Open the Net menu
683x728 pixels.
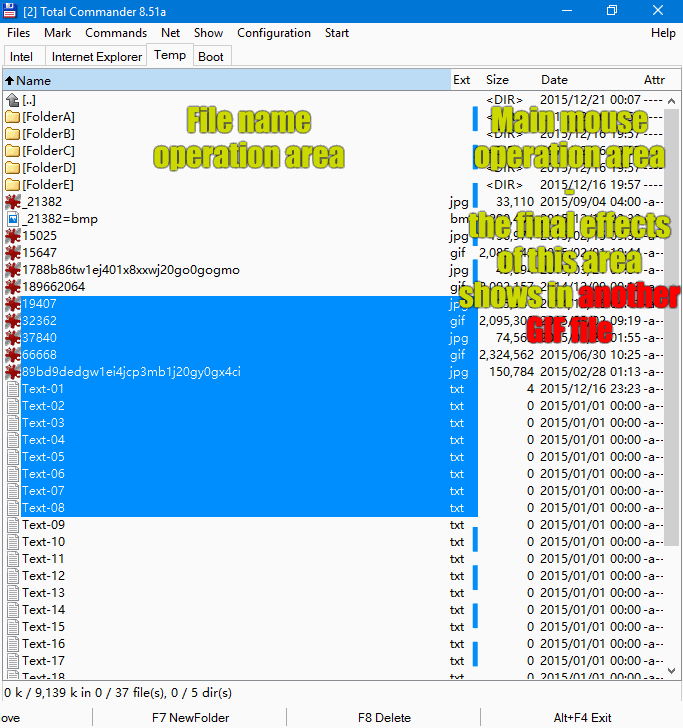point(170,33)
